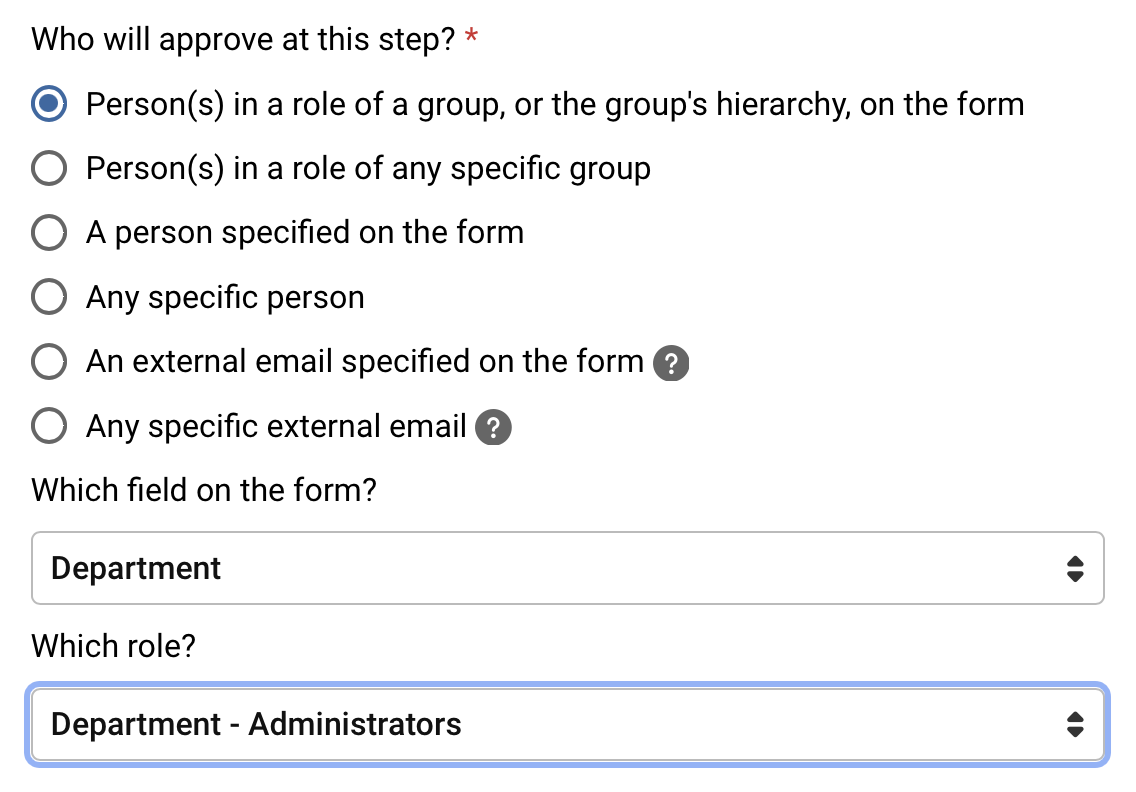Choose radio circle for role of any specific group
The width and height of the screenshot is (1136, 792).
click(x=50, y=169)
